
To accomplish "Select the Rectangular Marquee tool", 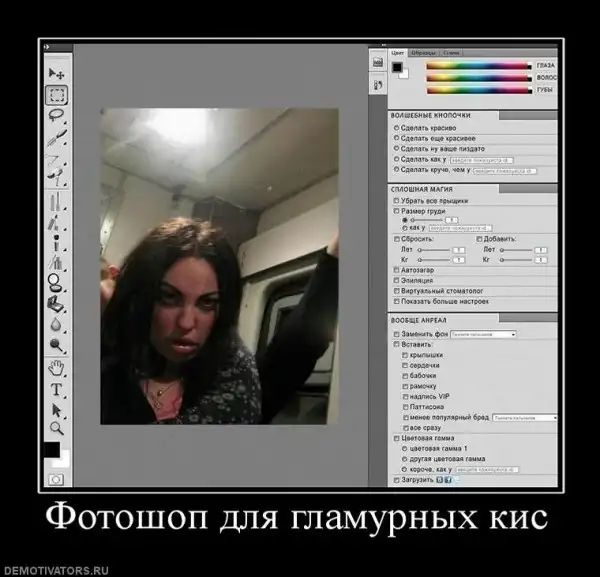I will click(57, 95).
